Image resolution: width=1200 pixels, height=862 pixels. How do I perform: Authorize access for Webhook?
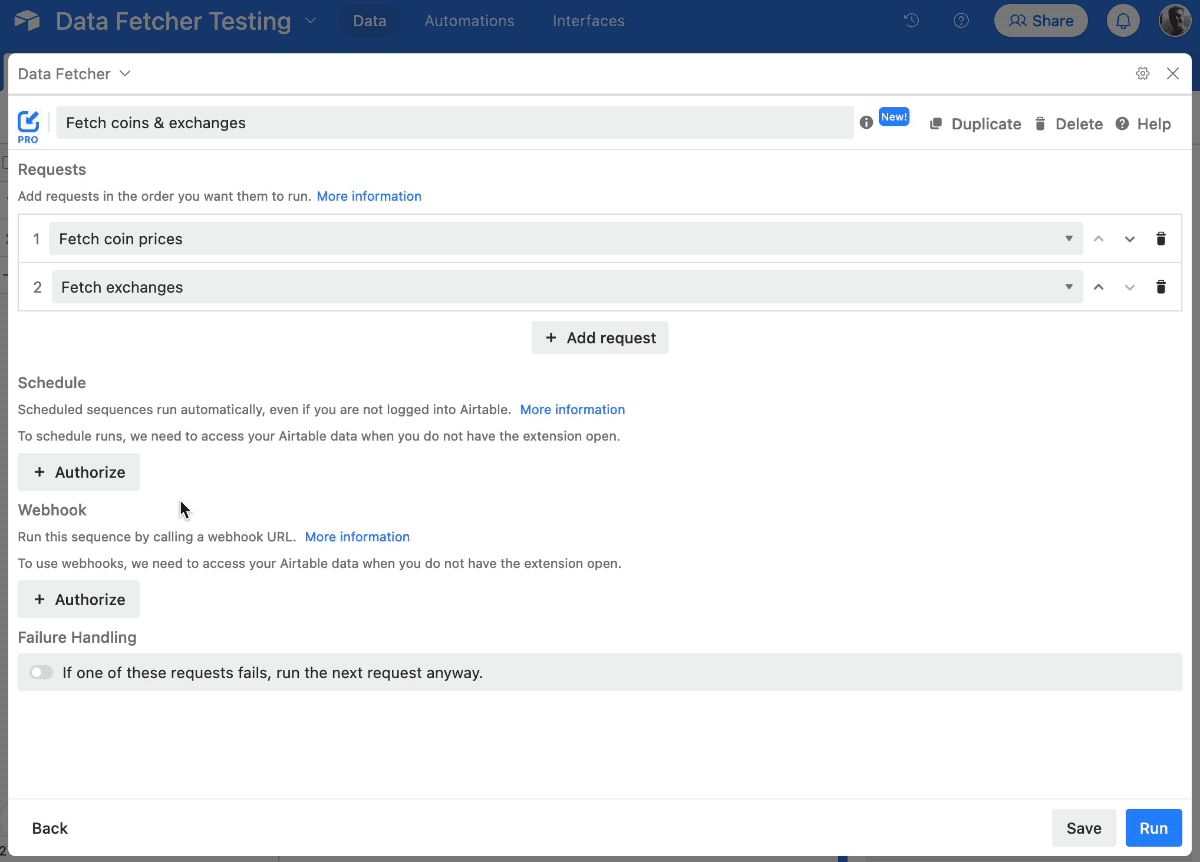coord(79,599)
